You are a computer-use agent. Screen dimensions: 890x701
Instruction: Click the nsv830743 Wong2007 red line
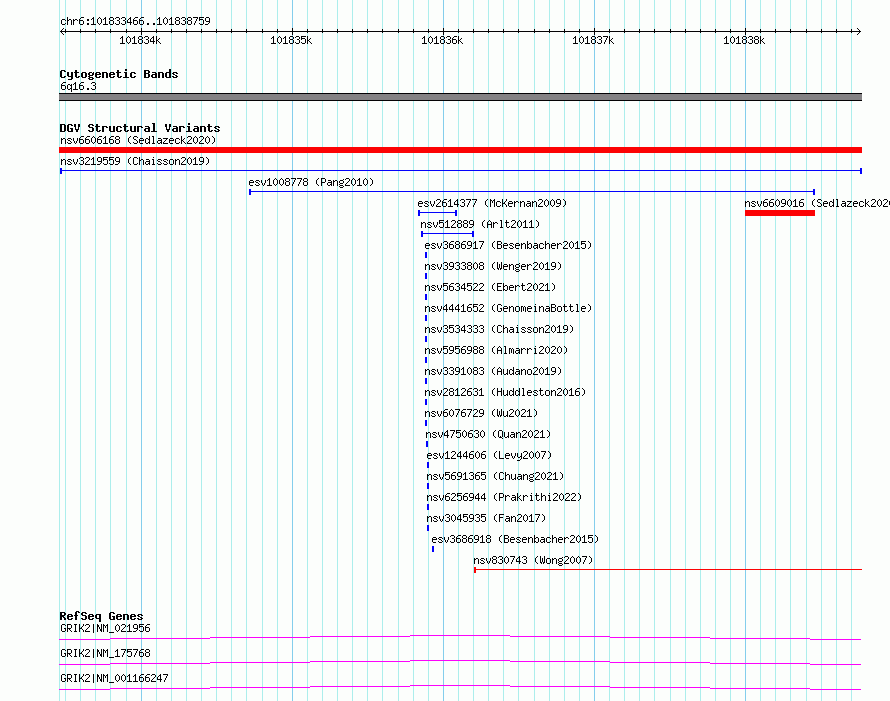(x=668, y=569)
